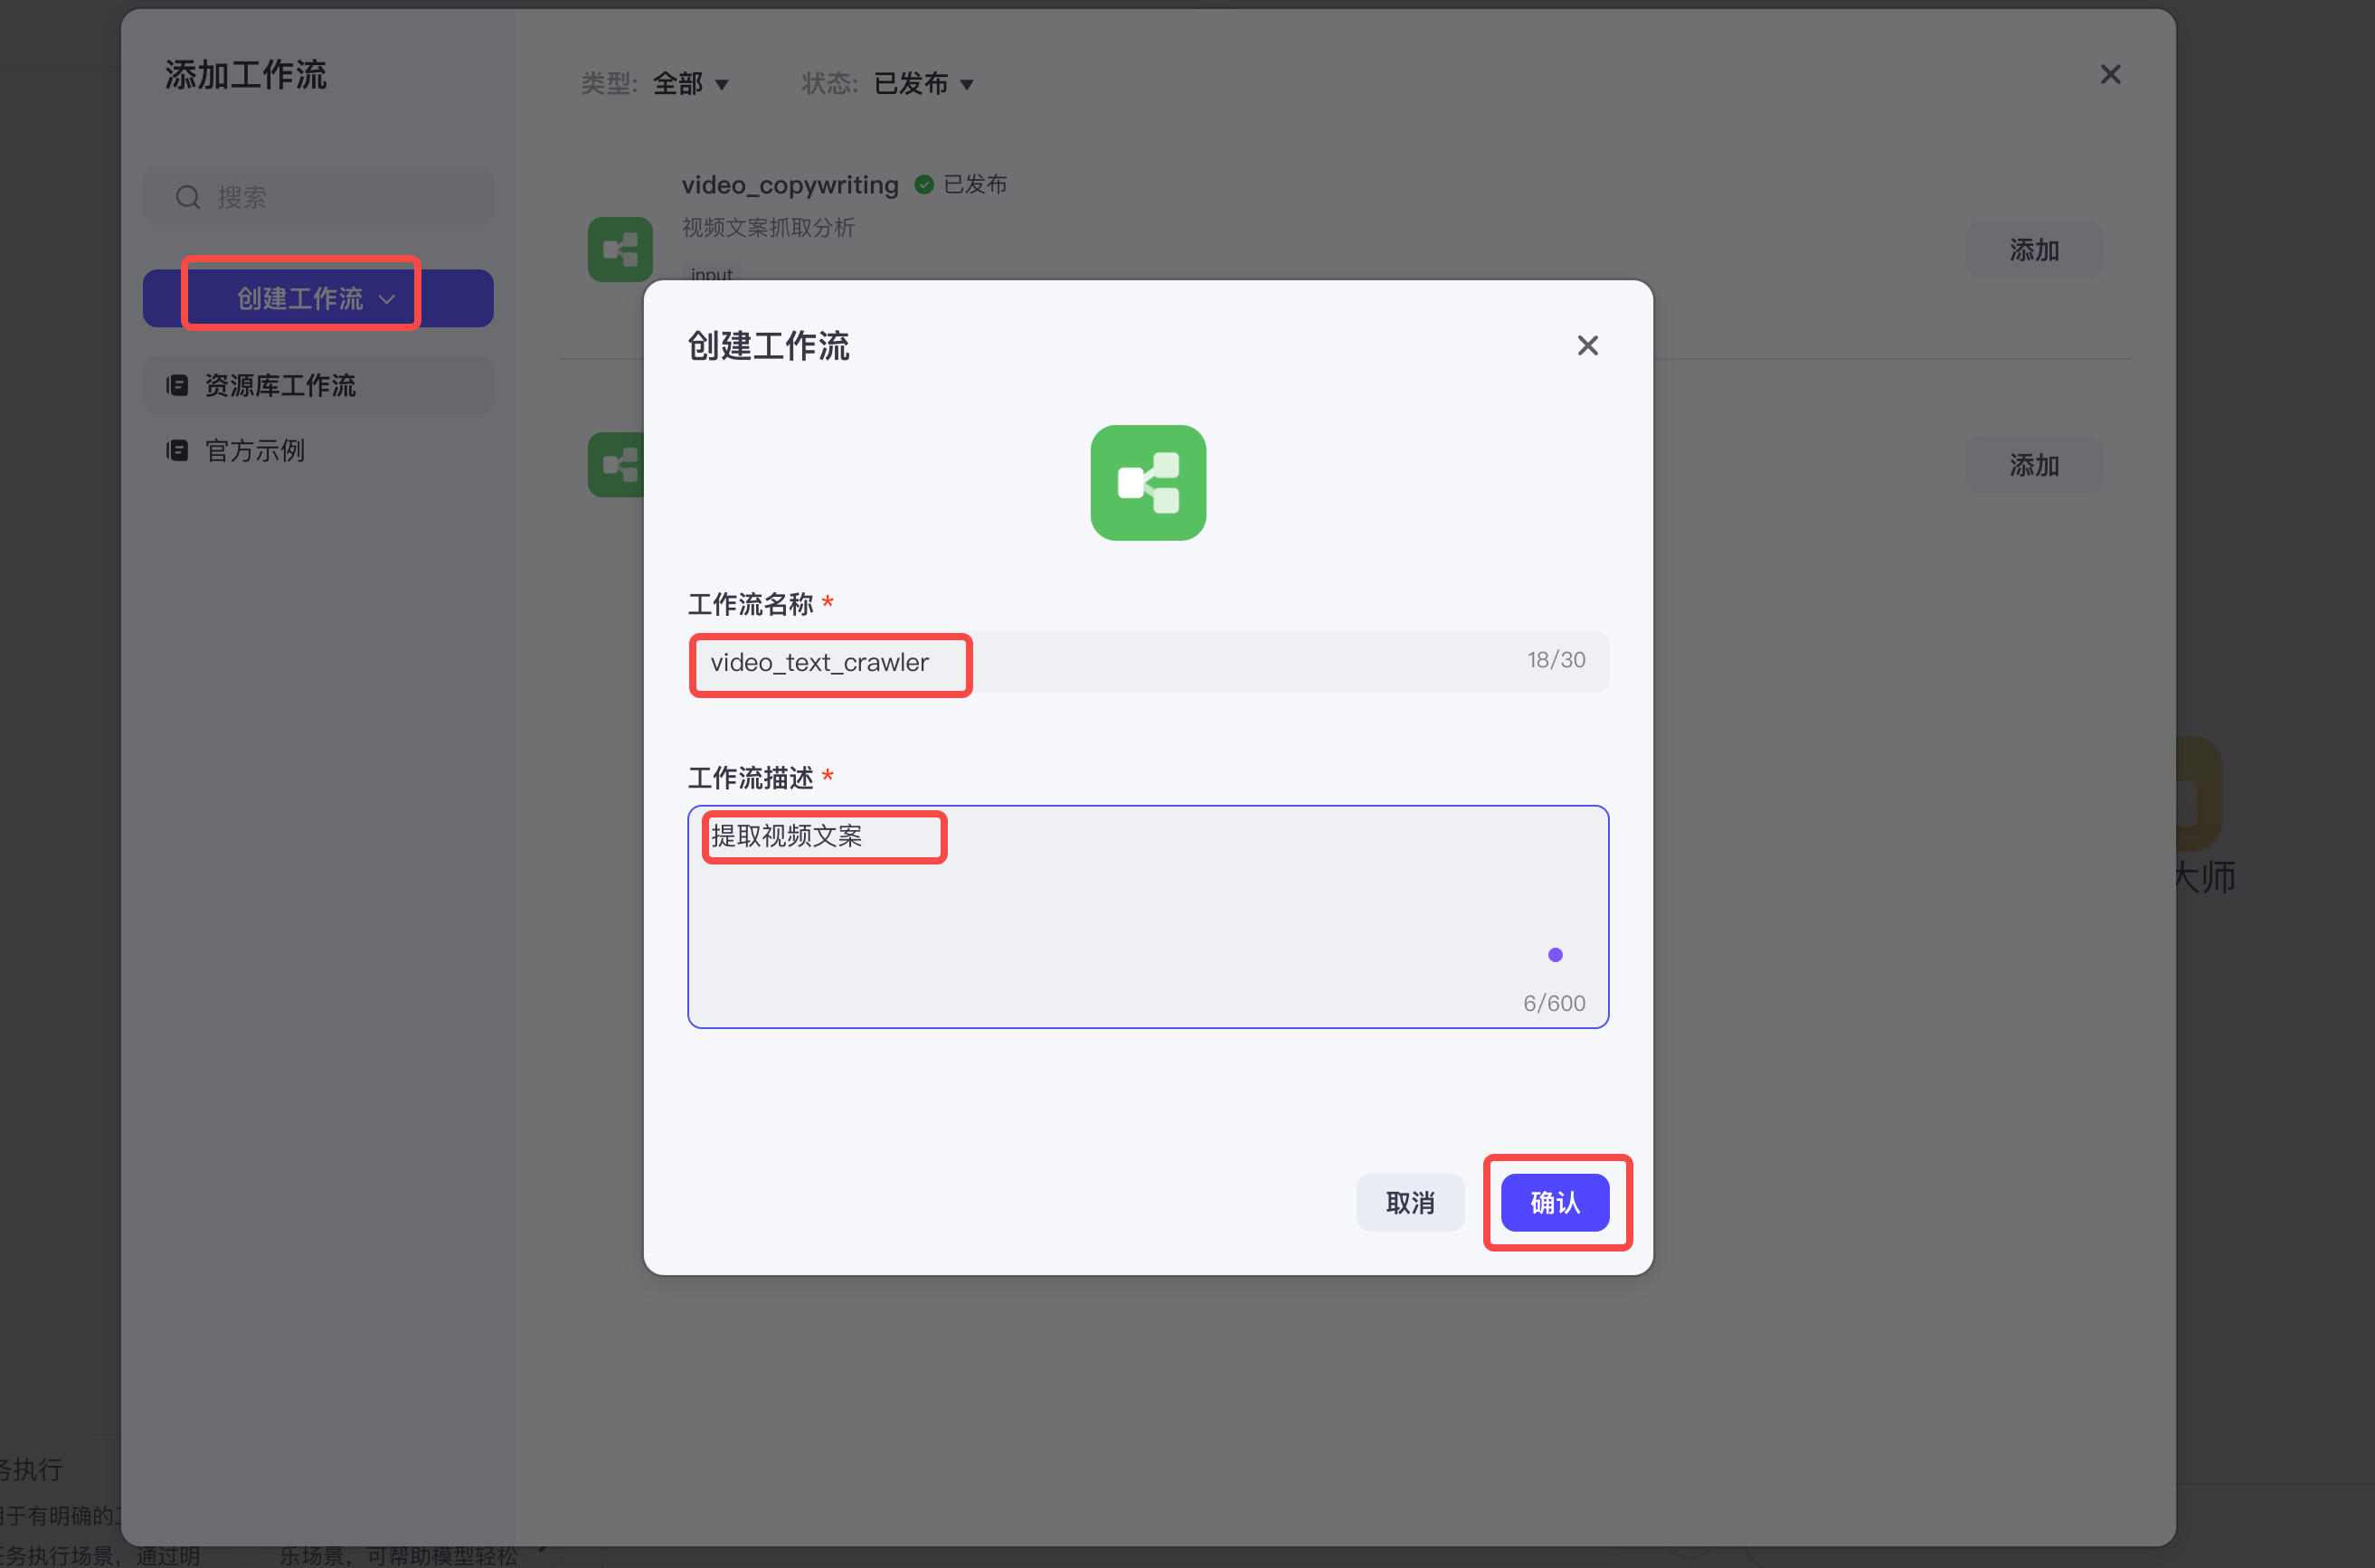Image resolution: width=2375 pixels, height=1568 pixels.
Task: Click the 取消 button
Action: [1410, 1202]
